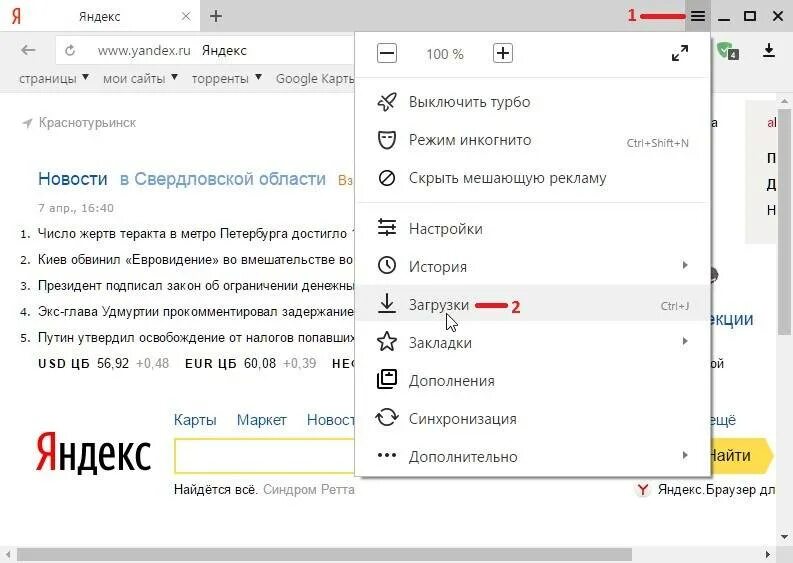The height and width of the screenshot is (563, 793).
Task: Open Загрузки from the menu
Action: [533, 305]
